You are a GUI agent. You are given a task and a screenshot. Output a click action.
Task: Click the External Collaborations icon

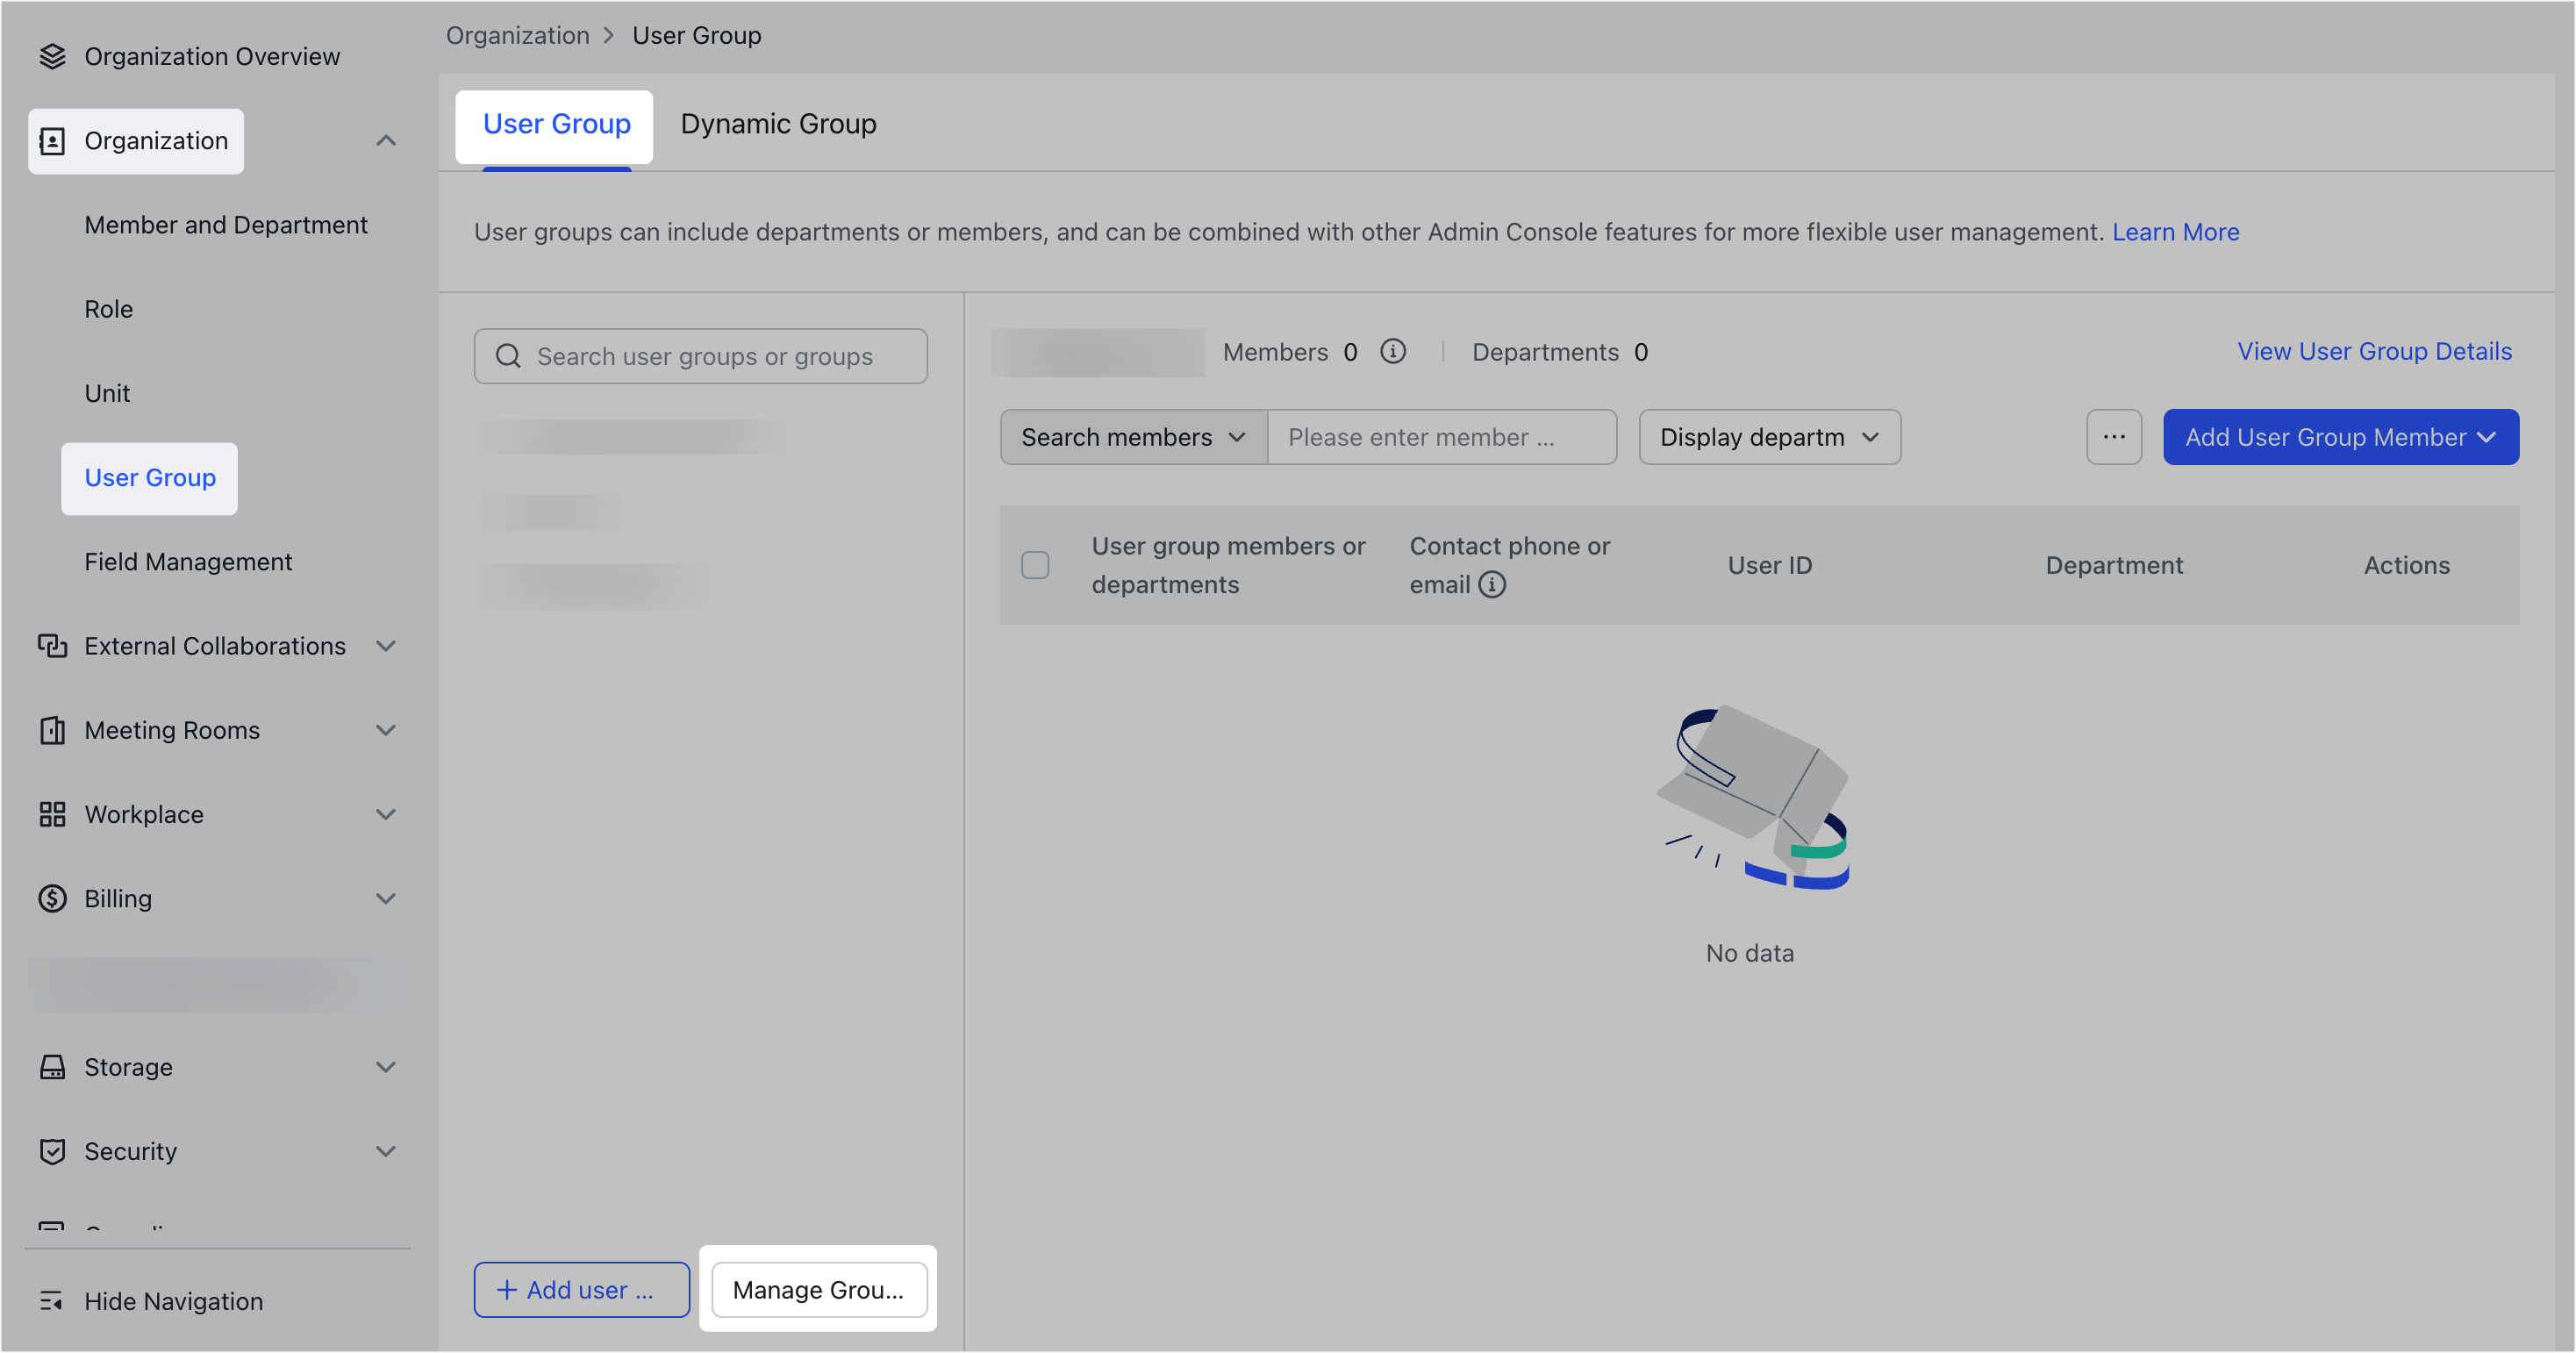[x=52, y=646]
